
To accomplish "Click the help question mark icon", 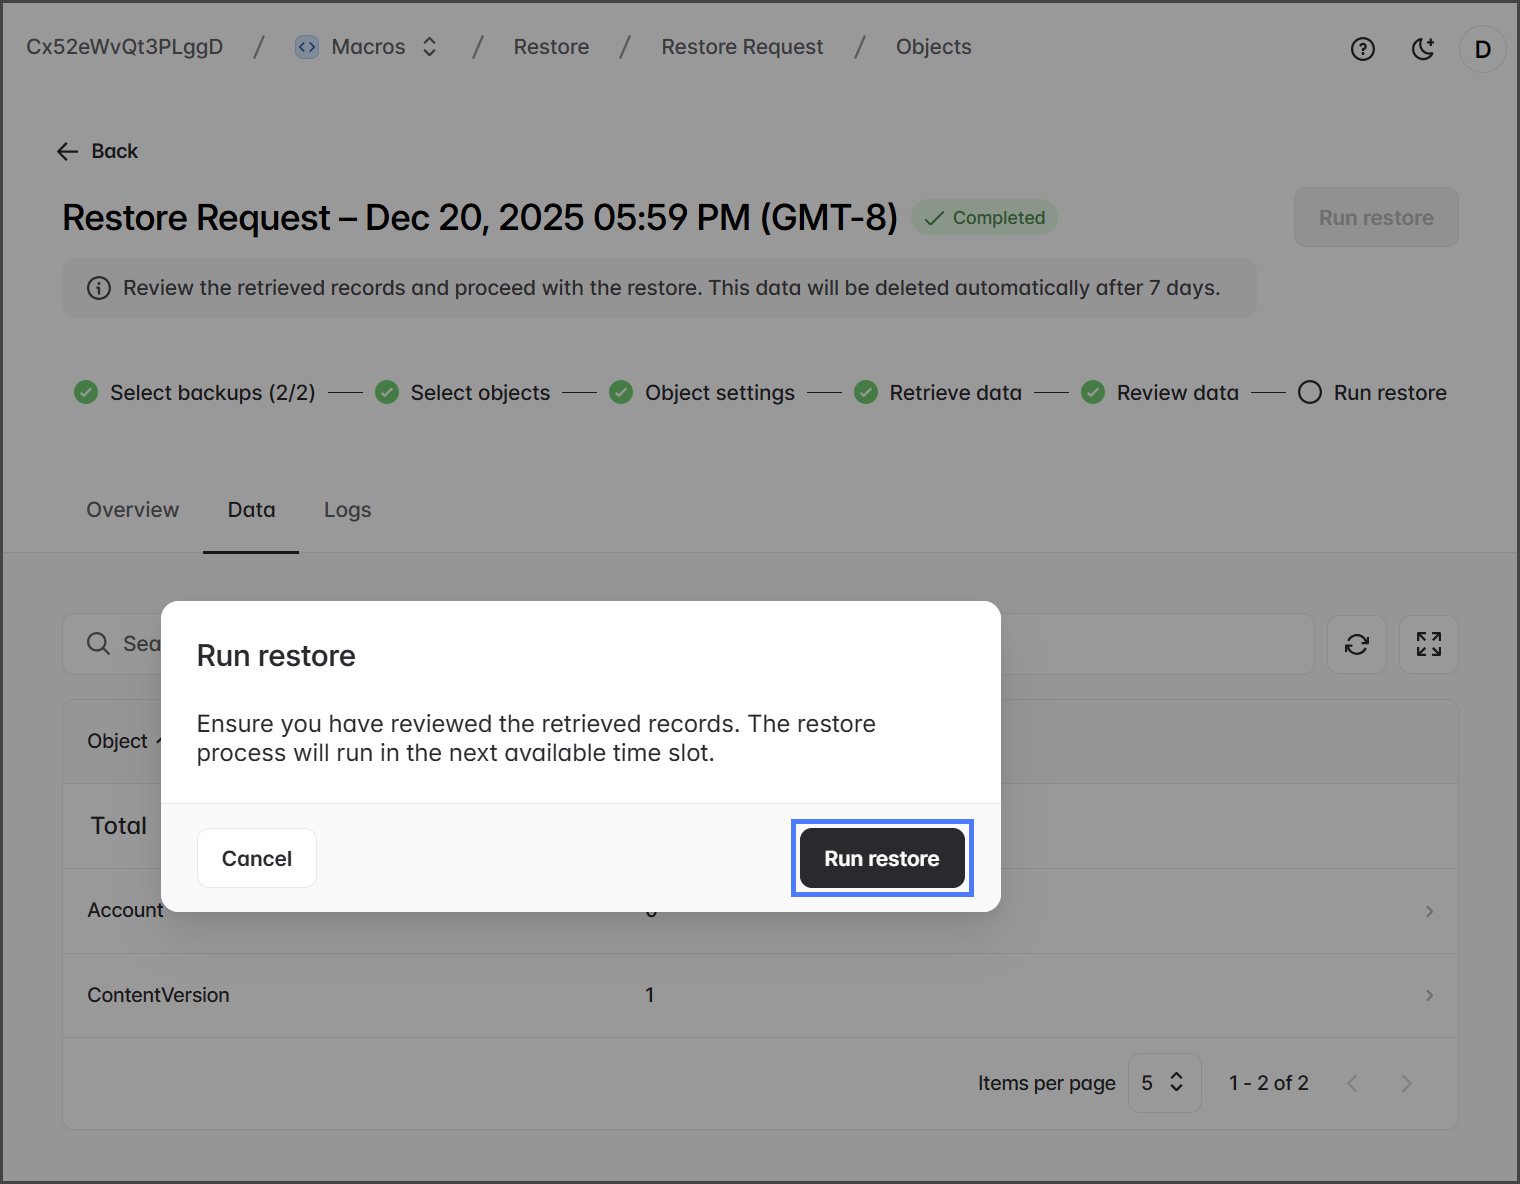I will pyautogui.click(x=1362, y=49).
